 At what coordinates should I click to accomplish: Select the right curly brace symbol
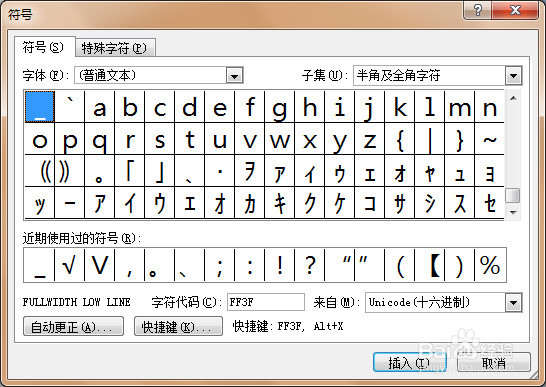[x=459, y=139]
